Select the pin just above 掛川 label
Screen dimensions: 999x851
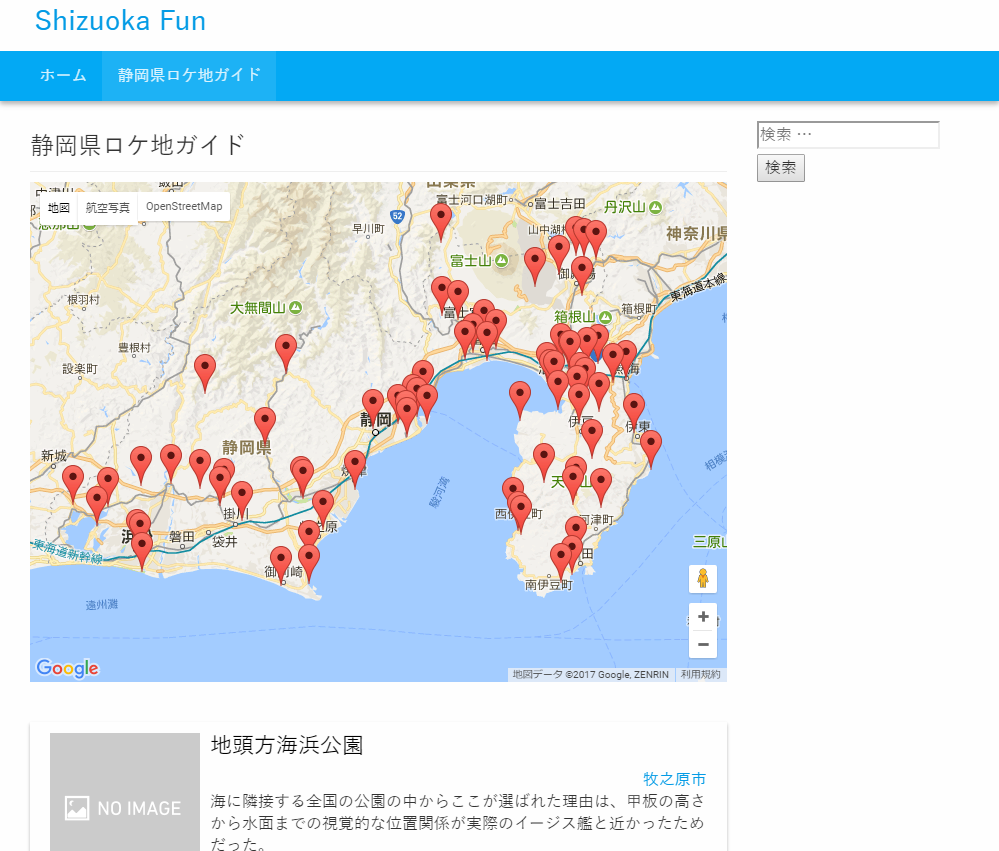point(241,500)
